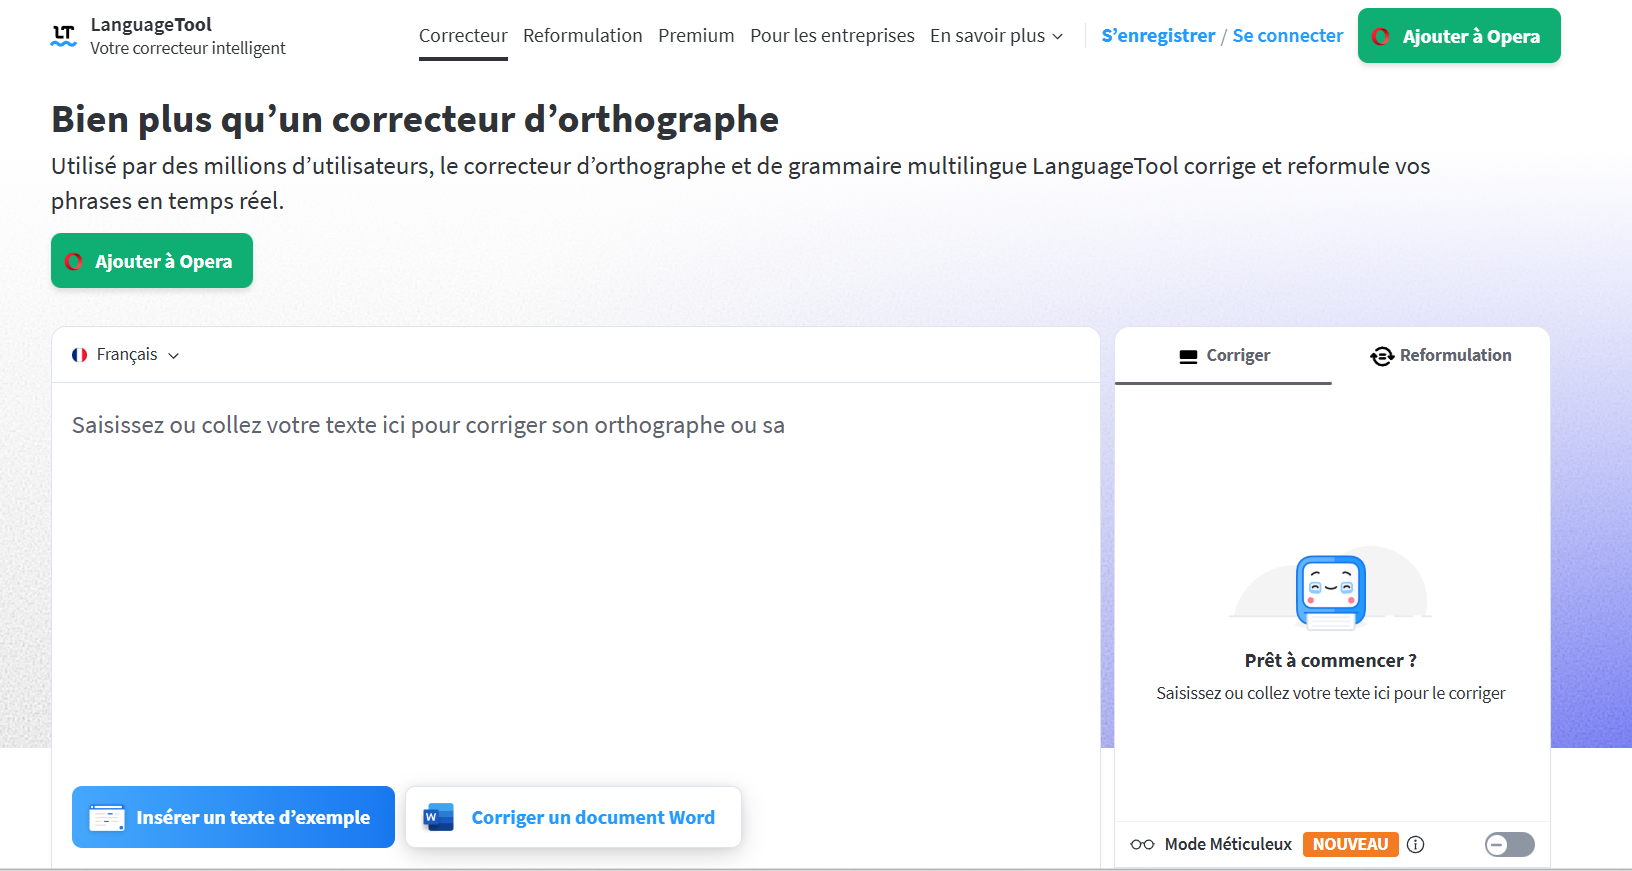
Task: Click the Bien plus qu'un correcteur headline
Action: (x=415, y=120)
